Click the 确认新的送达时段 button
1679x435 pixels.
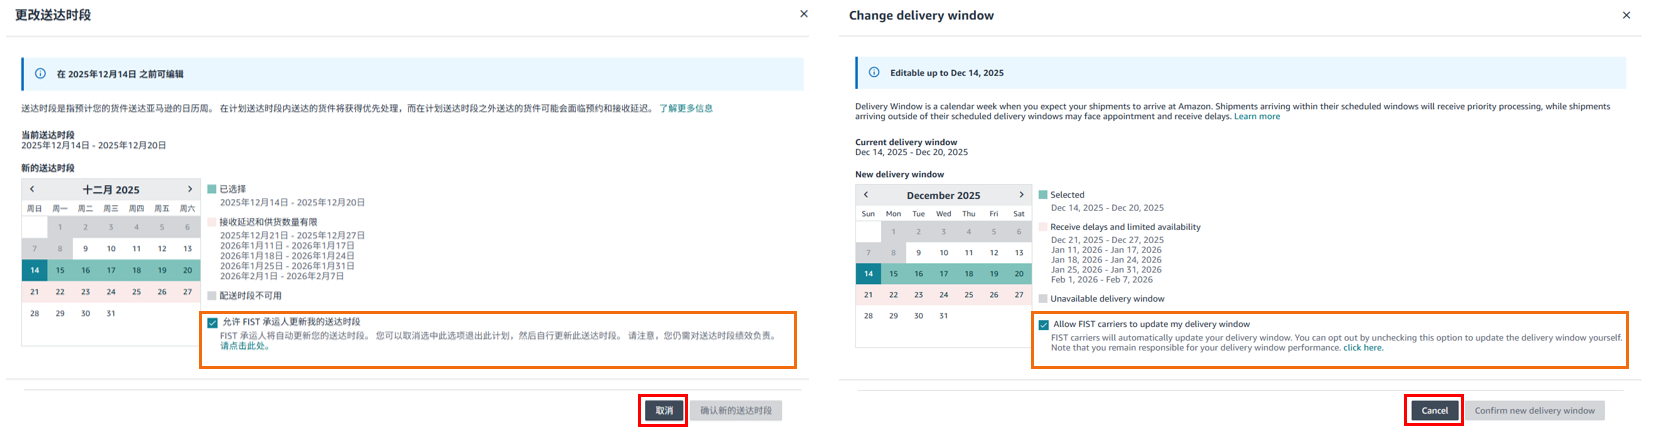[735, 411]
